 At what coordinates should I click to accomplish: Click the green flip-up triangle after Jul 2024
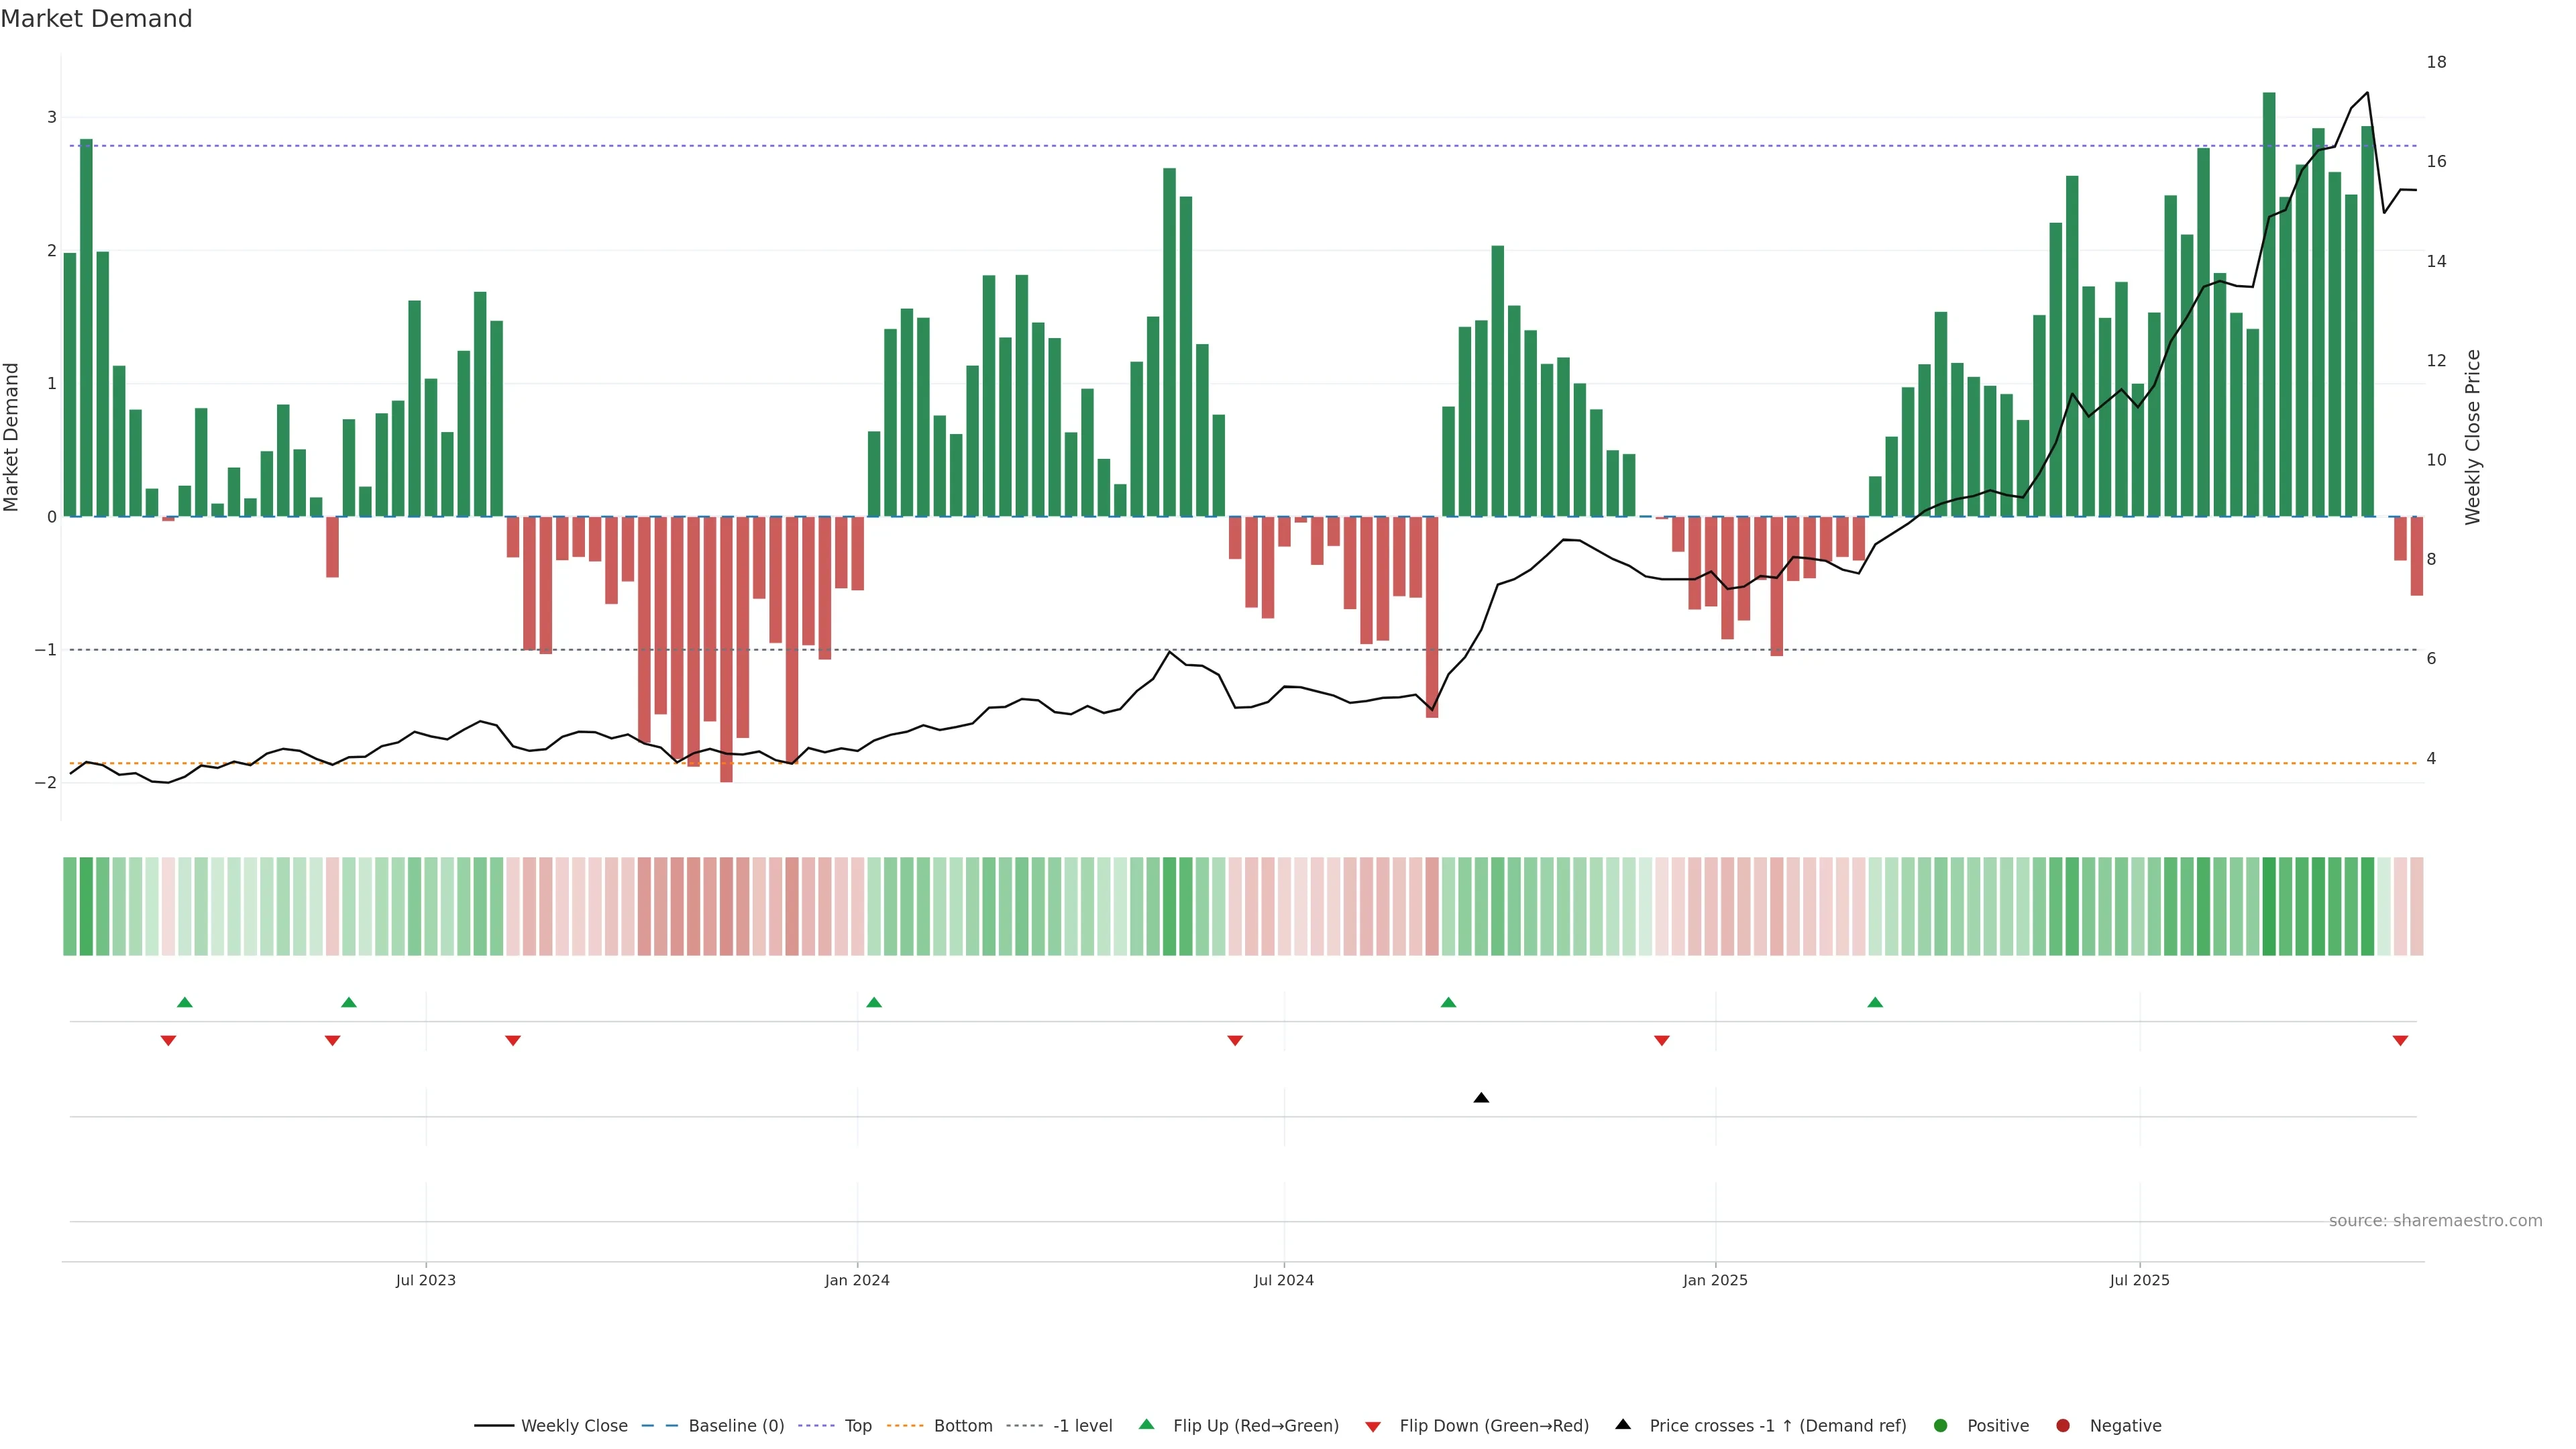1448,1002
